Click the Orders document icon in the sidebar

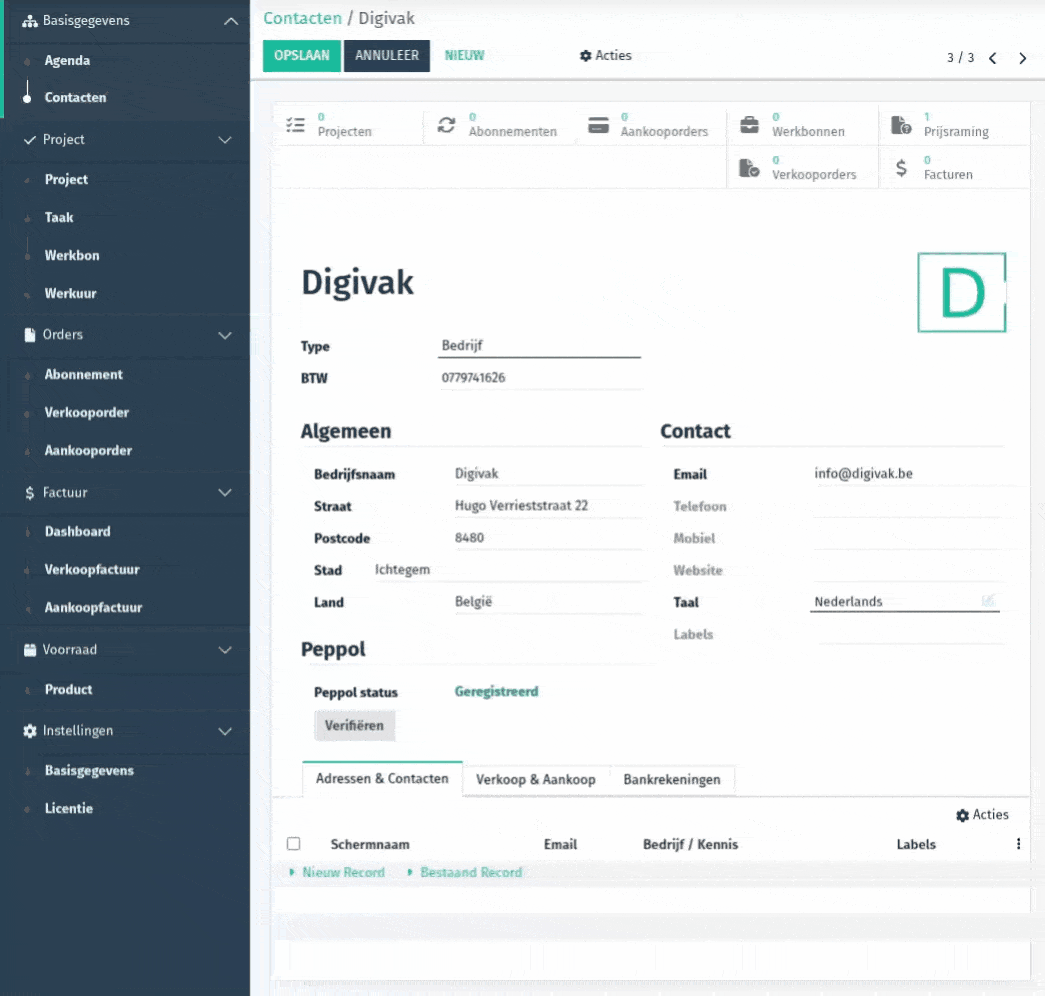coord(29,335)
